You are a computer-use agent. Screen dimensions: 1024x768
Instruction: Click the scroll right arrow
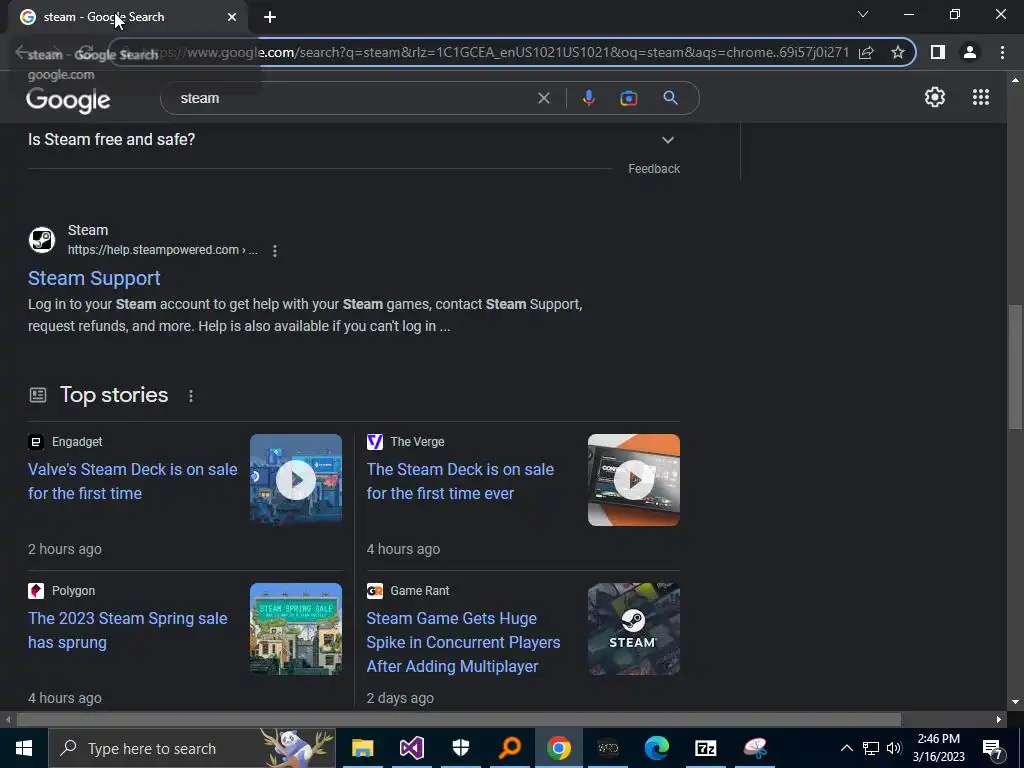(999, 720)
